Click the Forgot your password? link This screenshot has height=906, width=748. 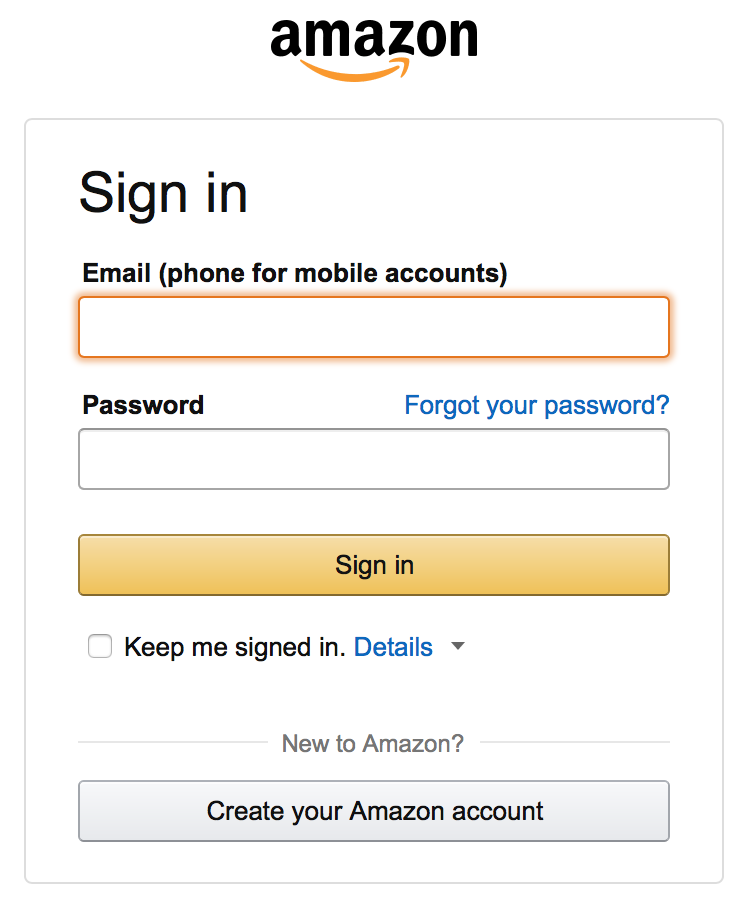(536, 405)
